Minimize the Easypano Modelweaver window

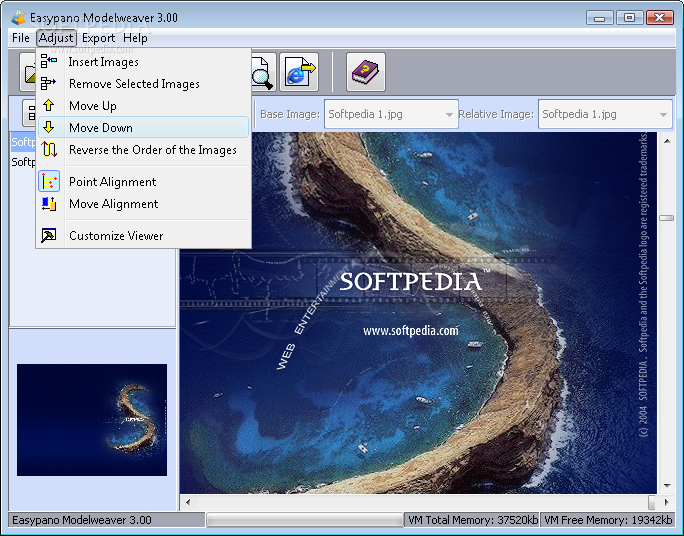600,17
